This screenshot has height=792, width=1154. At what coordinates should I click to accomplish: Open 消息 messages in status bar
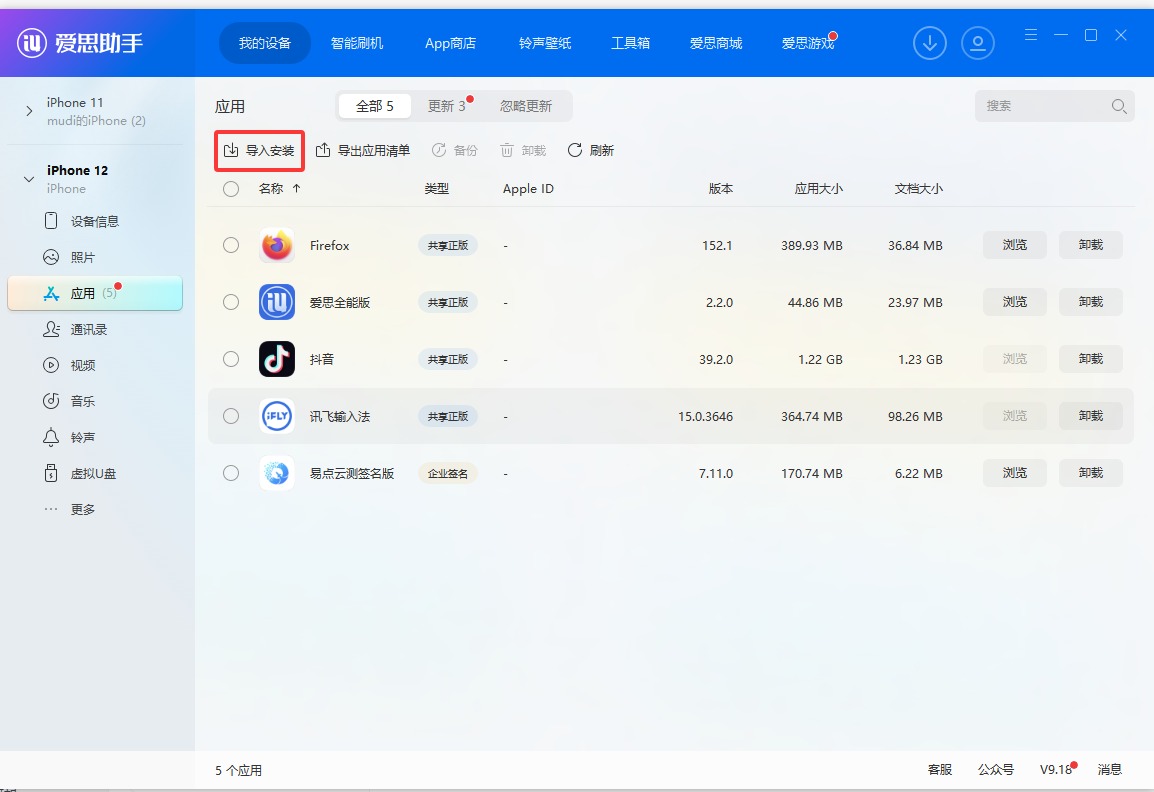tap(1110, 769)
